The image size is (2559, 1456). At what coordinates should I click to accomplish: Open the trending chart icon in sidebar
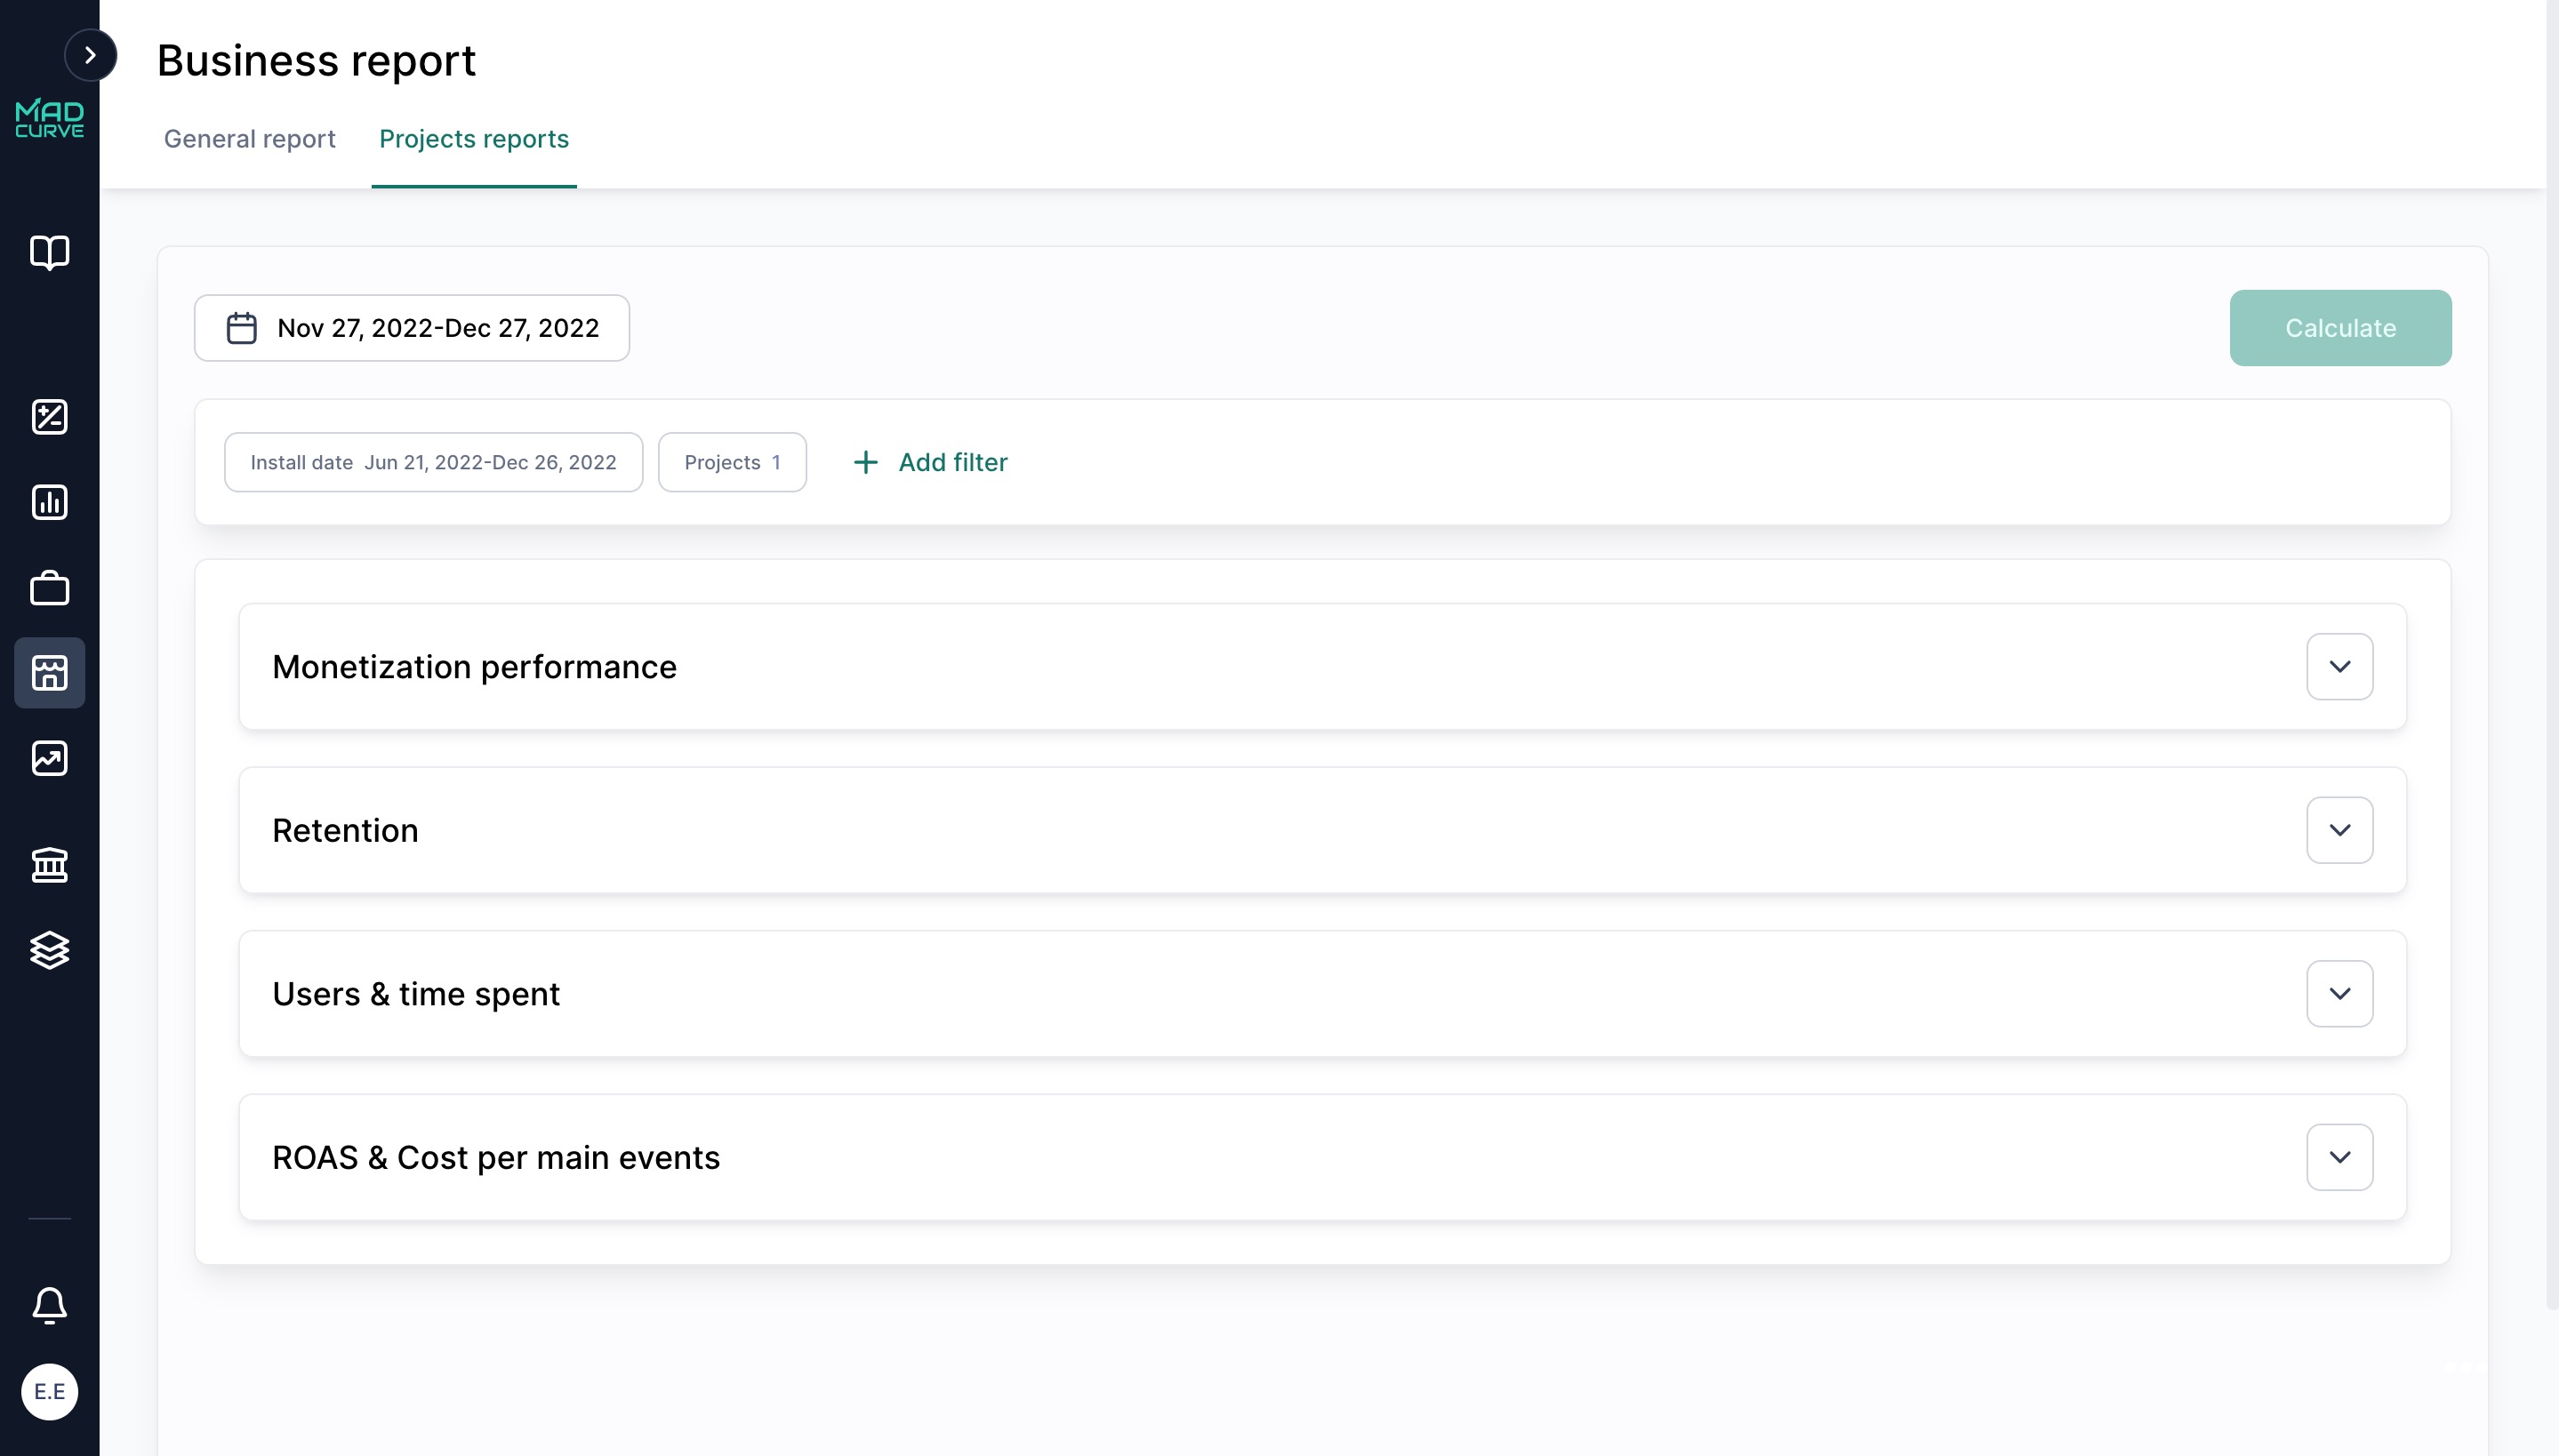coord(49,758)
